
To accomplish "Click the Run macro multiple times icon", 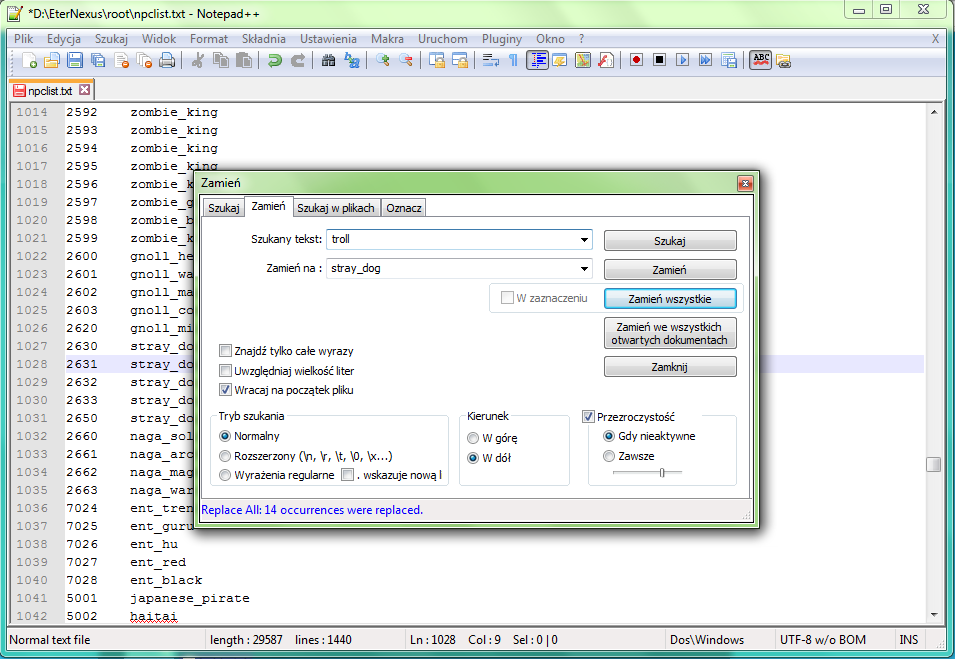I will point(705,60).
